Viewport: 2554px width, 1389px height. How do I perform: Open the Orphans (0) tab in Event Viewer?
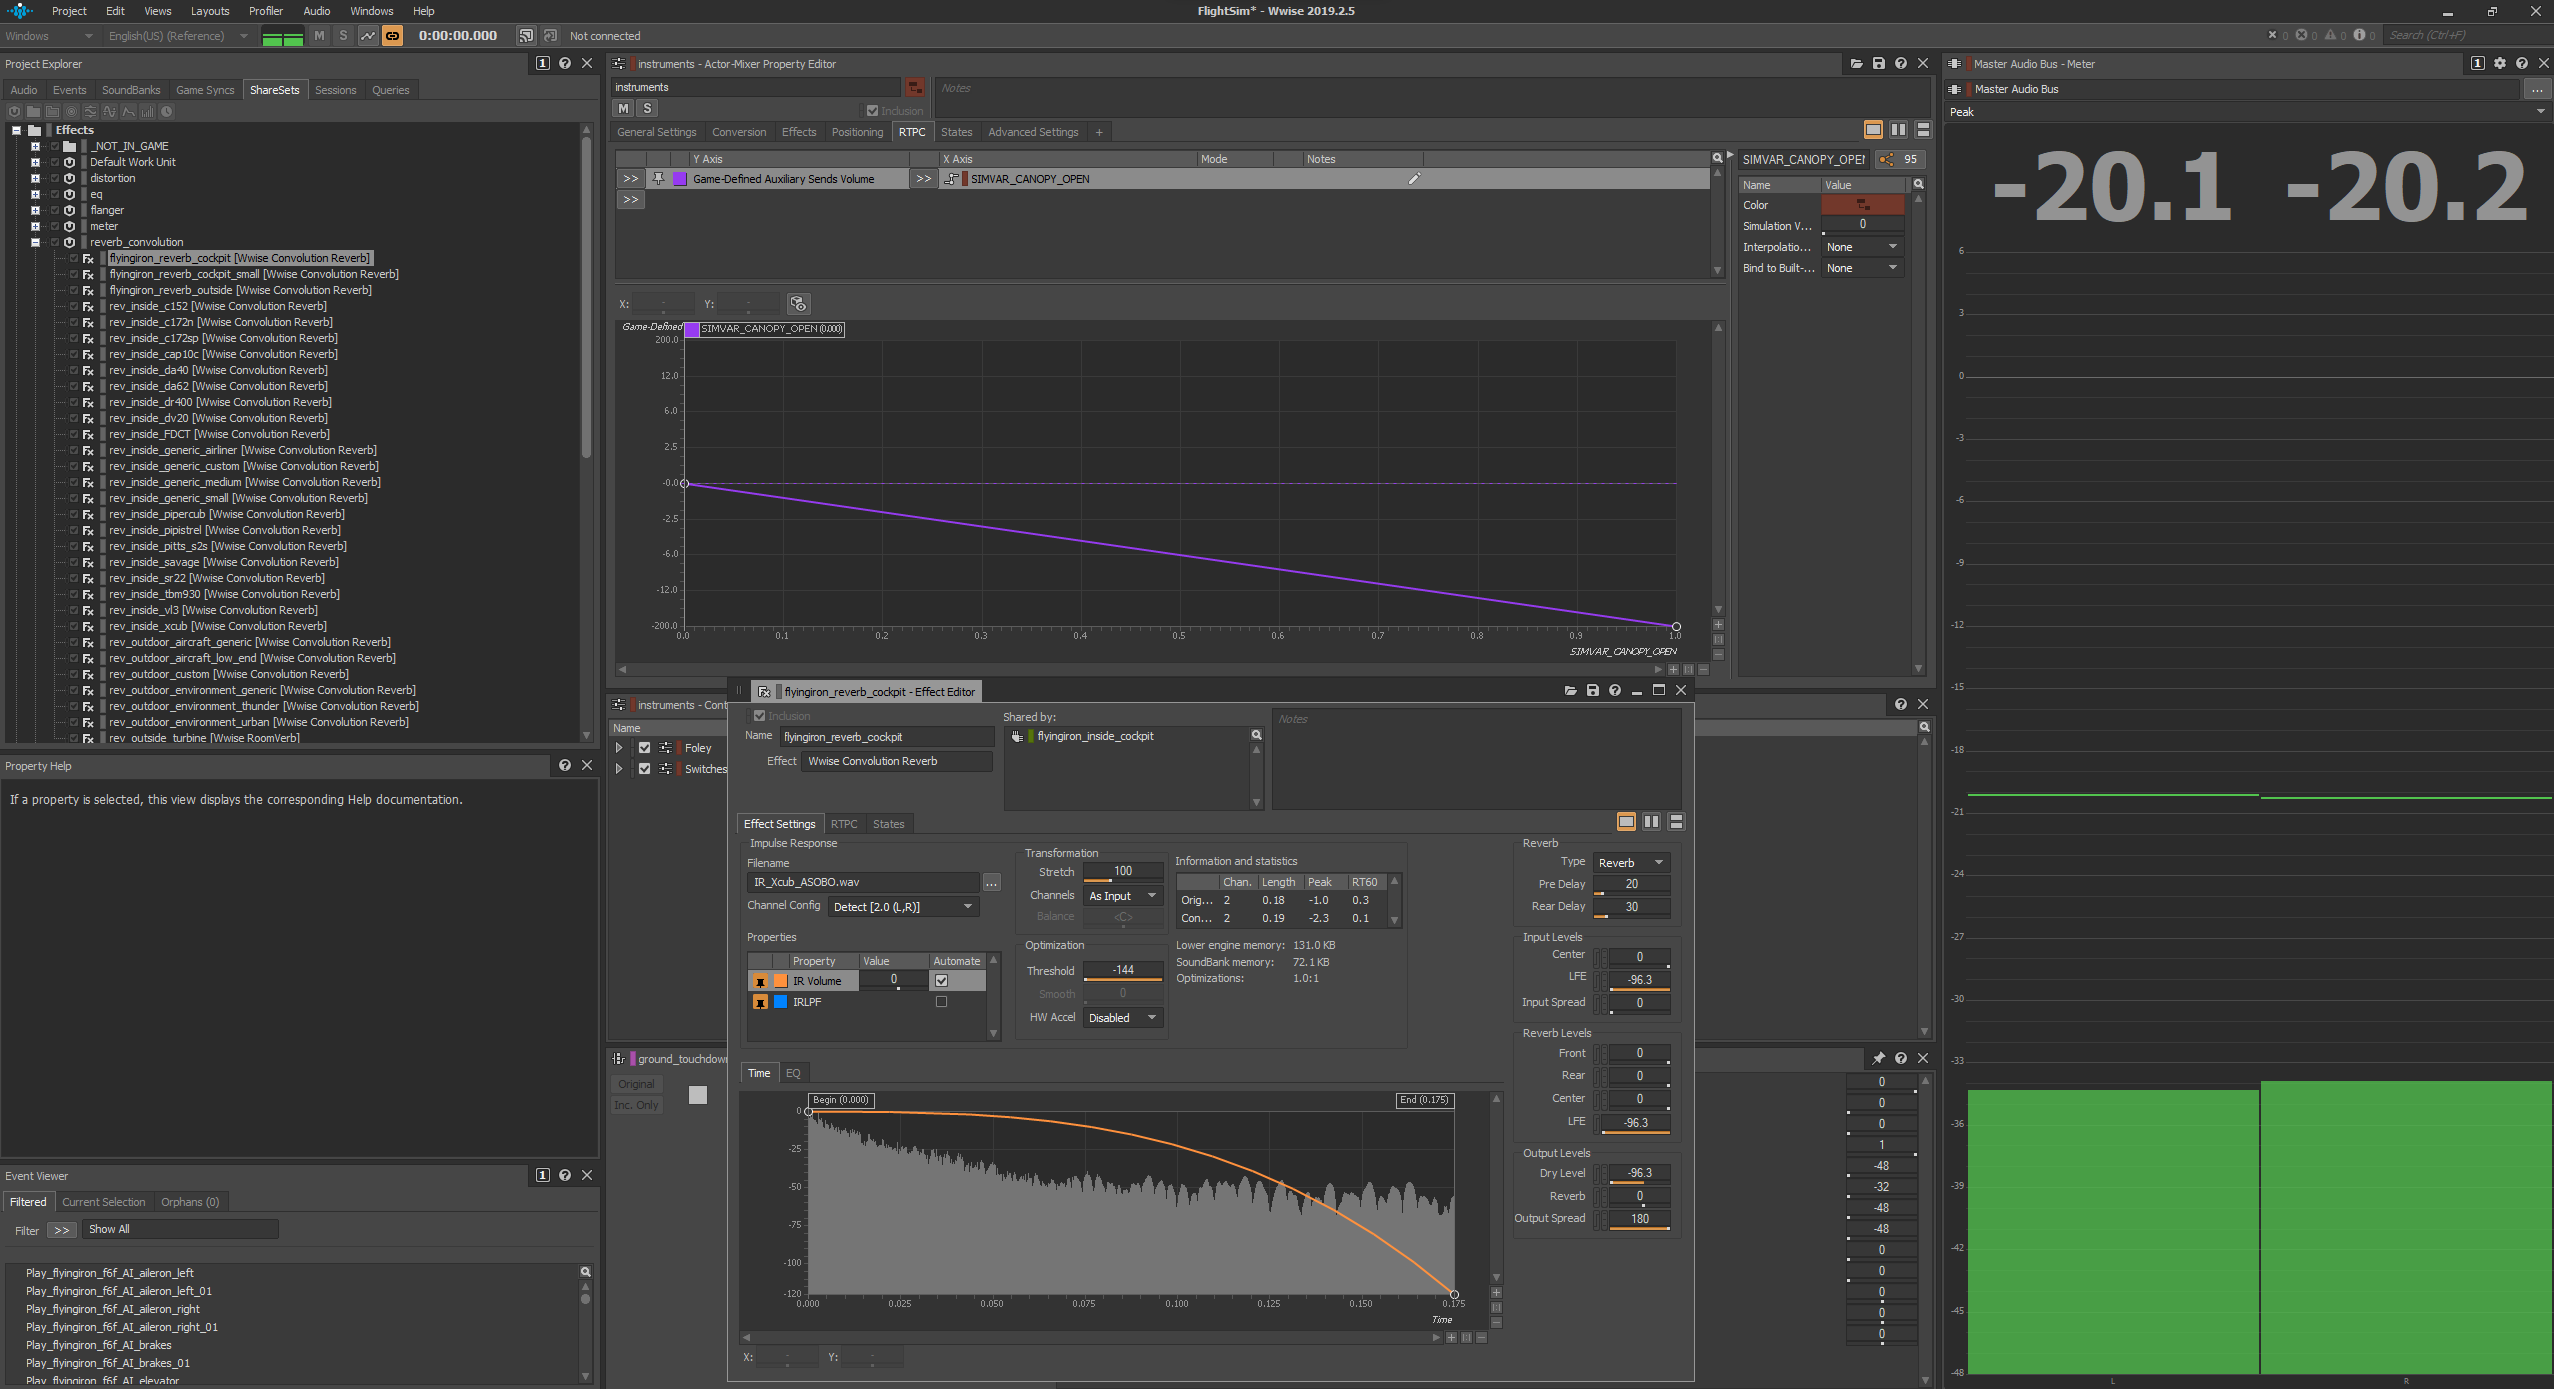pos(190,1202)
